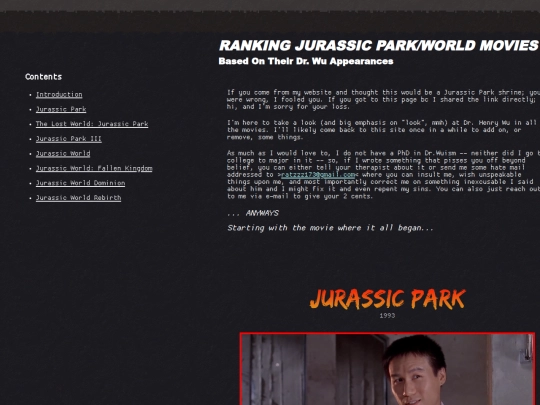Click the gmail email address link
540x405 pixels.
318,175
